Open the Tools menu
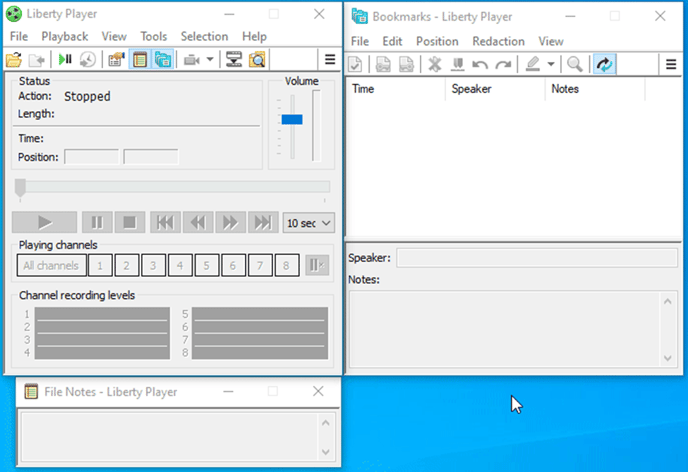The image size is (688, 472). [154, 36]
